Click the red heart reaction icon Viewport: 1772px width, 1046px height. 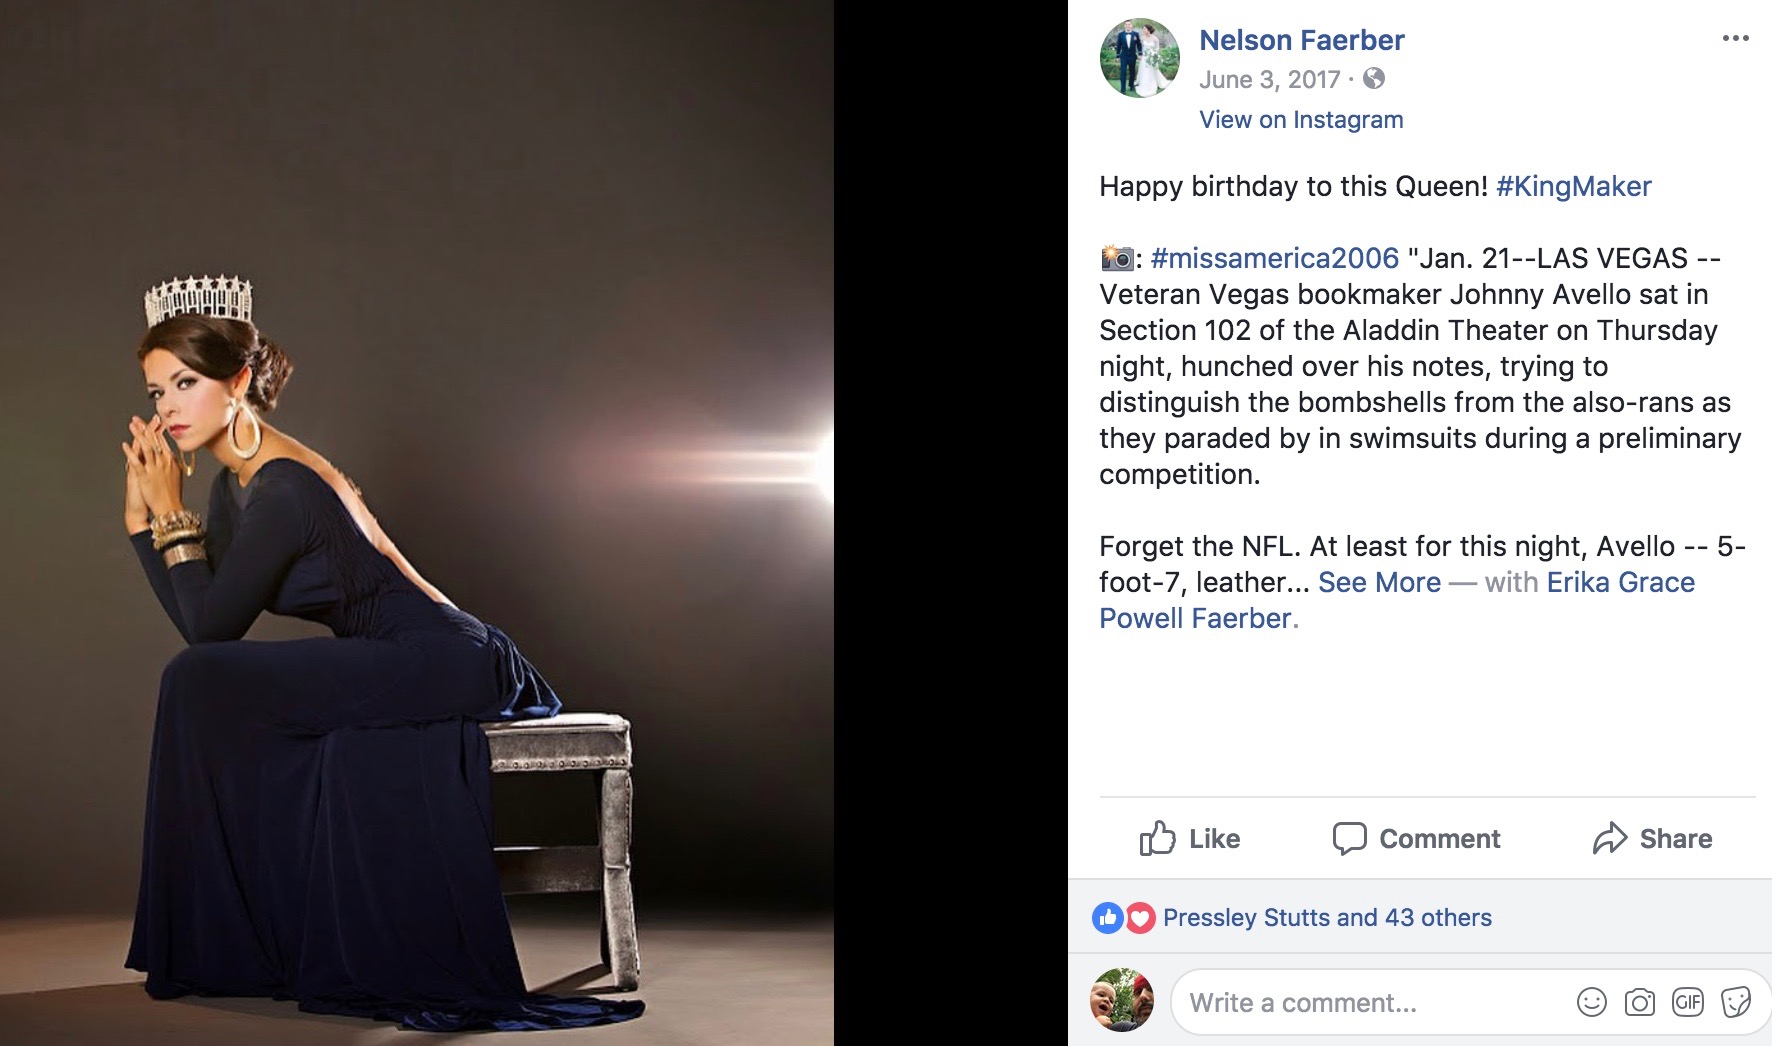[x=1140, y=917]
